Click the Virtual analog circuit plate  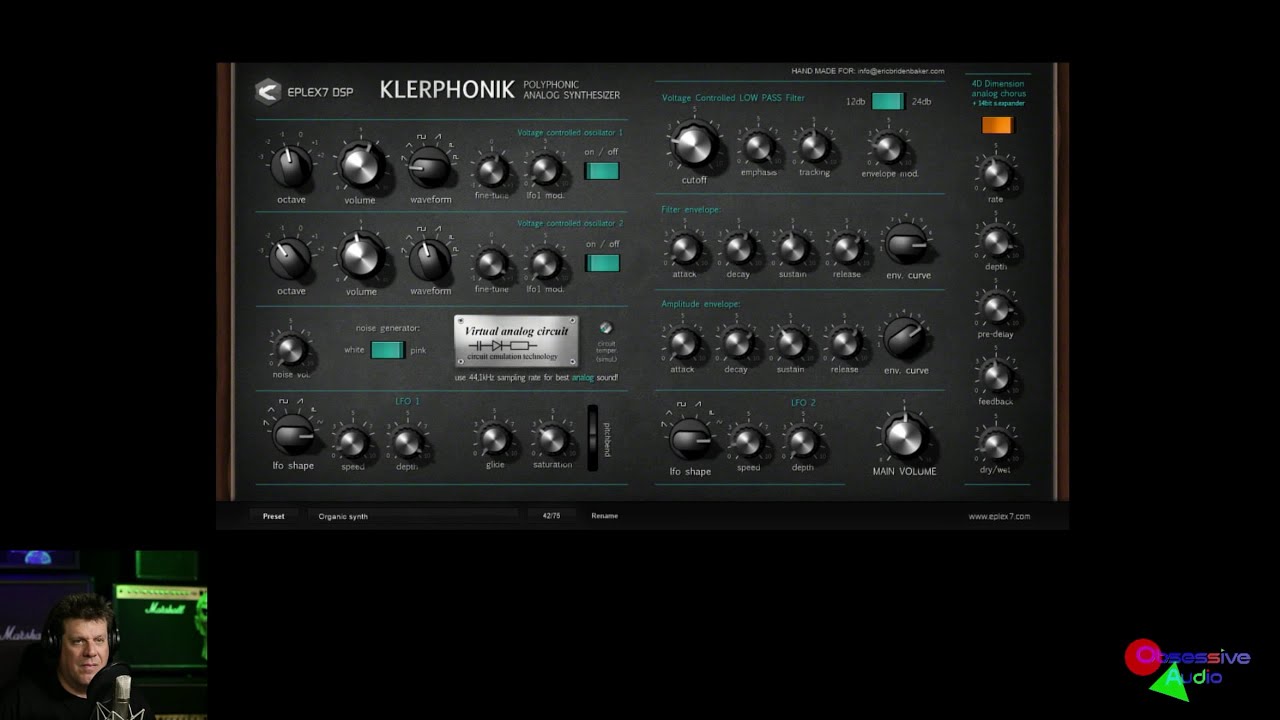click(516, 342)
